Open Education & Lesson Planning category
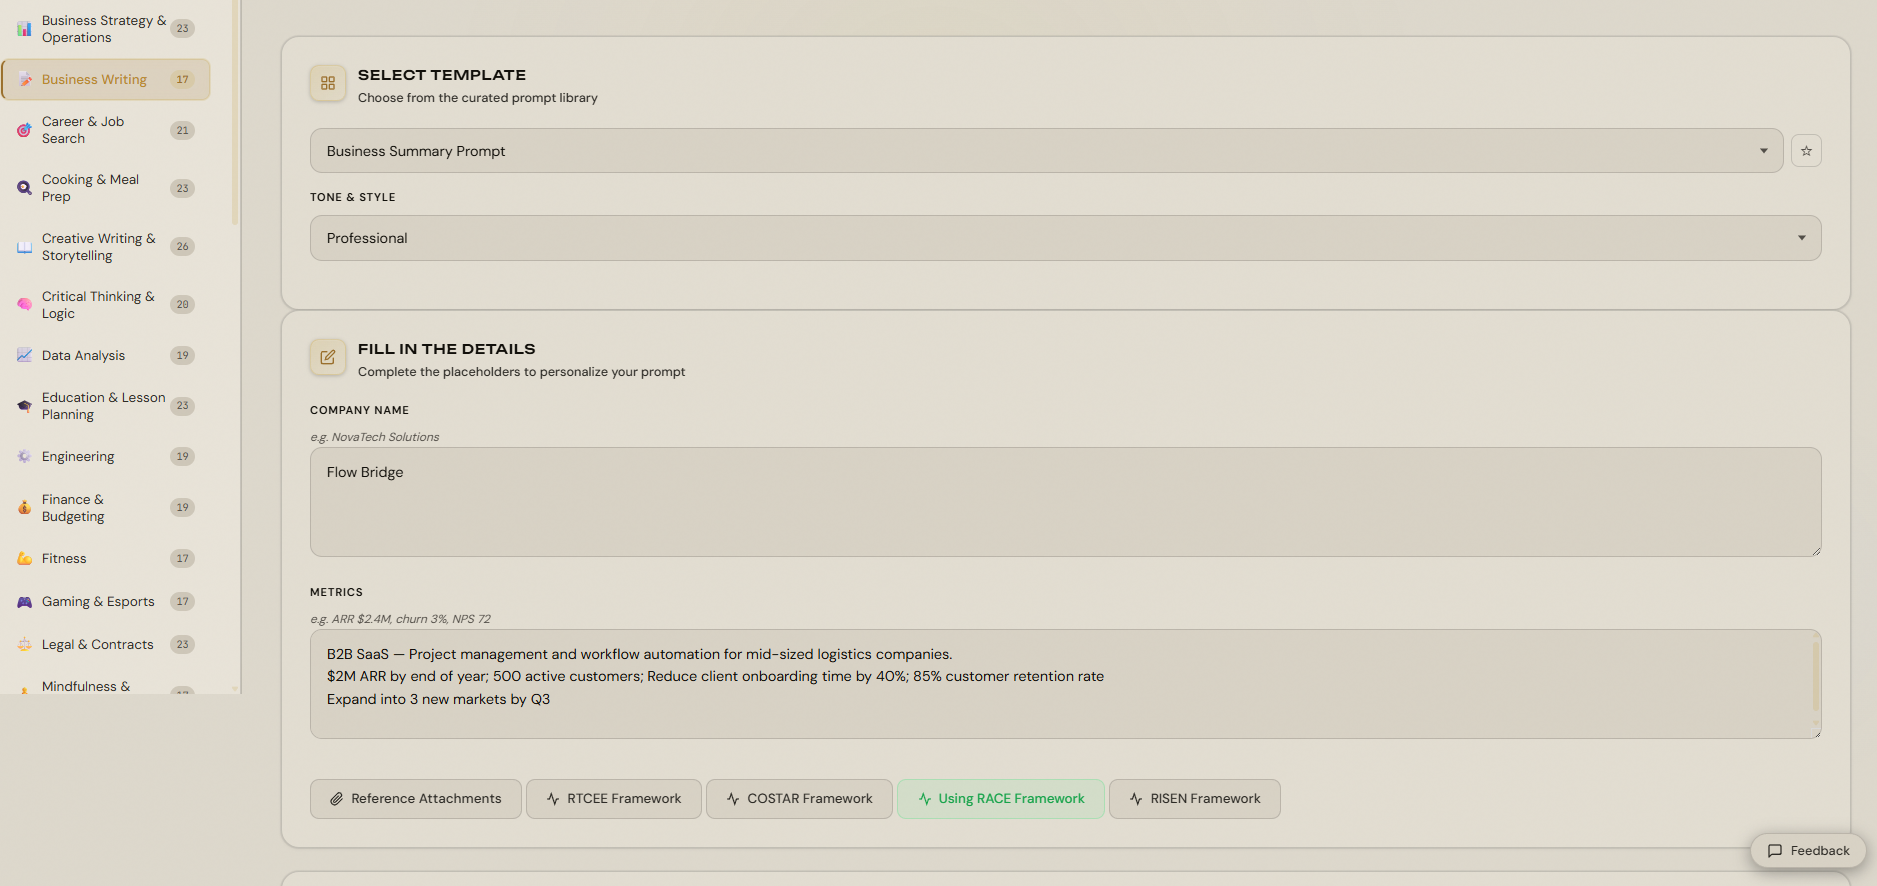The width and height of the screenshot is (1877, 886). click(105, 406)
